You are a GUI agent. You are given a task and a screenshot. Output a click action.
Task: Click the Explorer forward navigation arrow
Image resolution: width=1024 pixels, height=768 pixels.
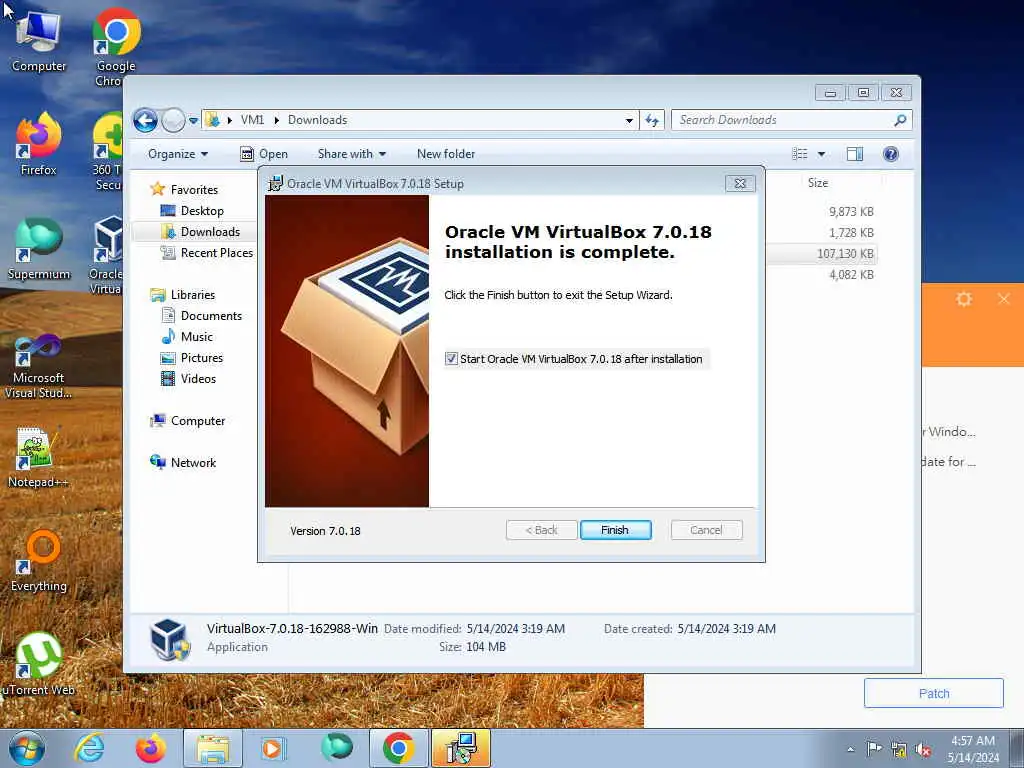(173, 120)
